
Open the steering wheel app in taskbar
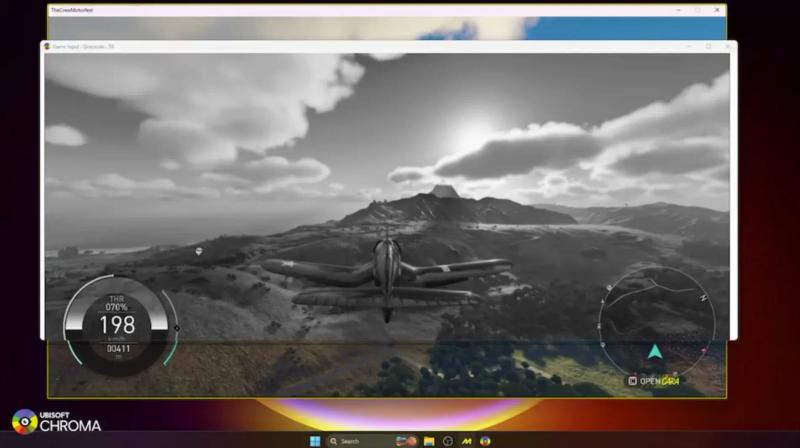(448, 441)
